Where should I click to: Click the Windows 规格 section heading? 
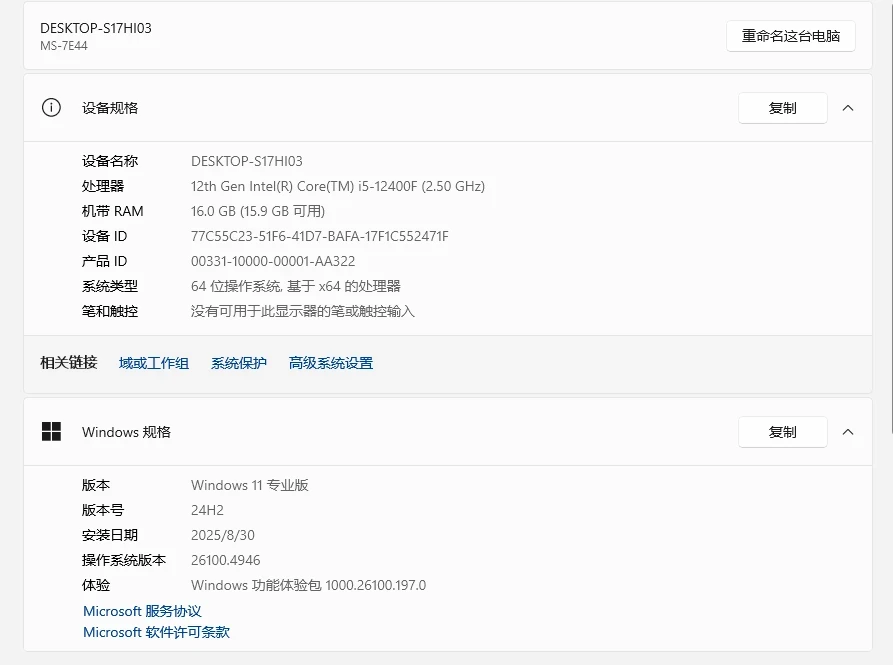coord(126,432)
